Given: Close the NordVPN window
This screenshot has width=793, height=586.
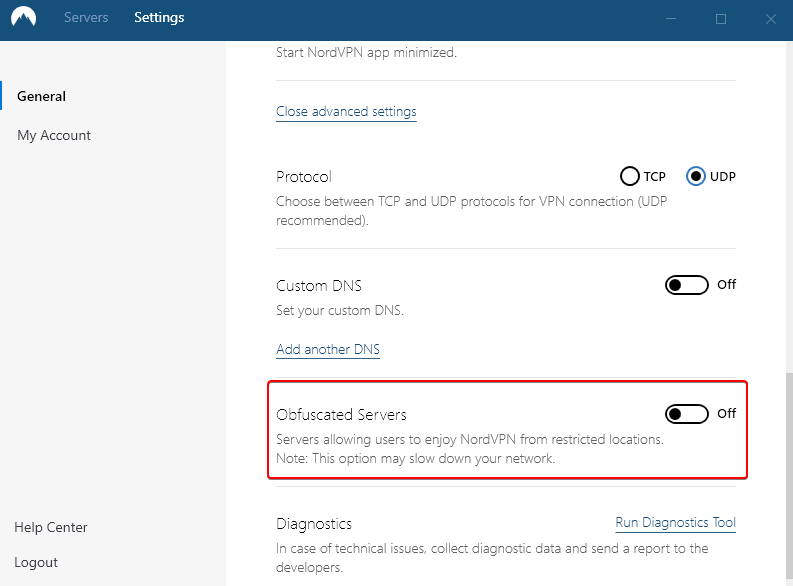Looking at the screenshot, I should click(771, 19).
